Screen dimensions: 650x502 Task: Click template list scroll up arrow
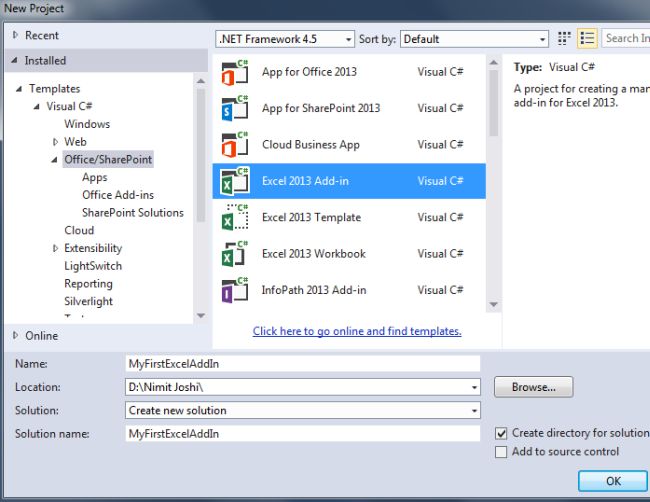493,63
